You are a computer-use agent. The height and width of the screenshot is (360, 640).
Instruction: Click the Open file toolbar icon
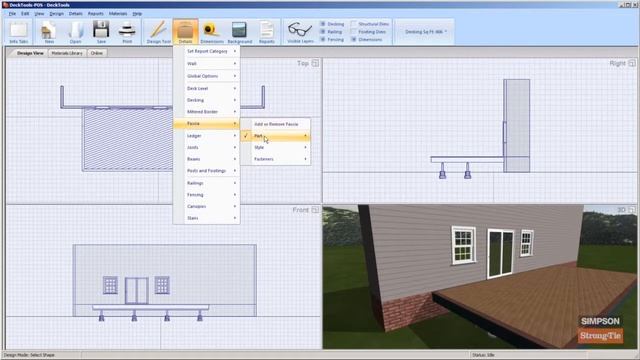point(76,32)
